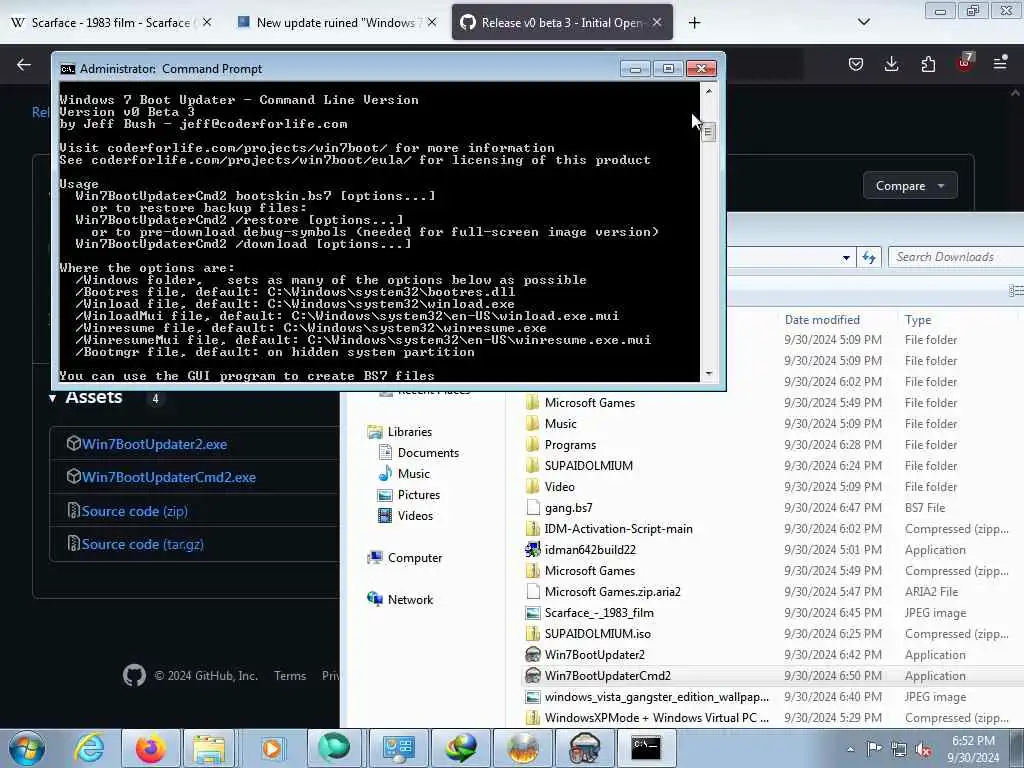Close the Release v0 beta 3 tab
Viewport: 1024px width, 768px height.
click(657, 22)
